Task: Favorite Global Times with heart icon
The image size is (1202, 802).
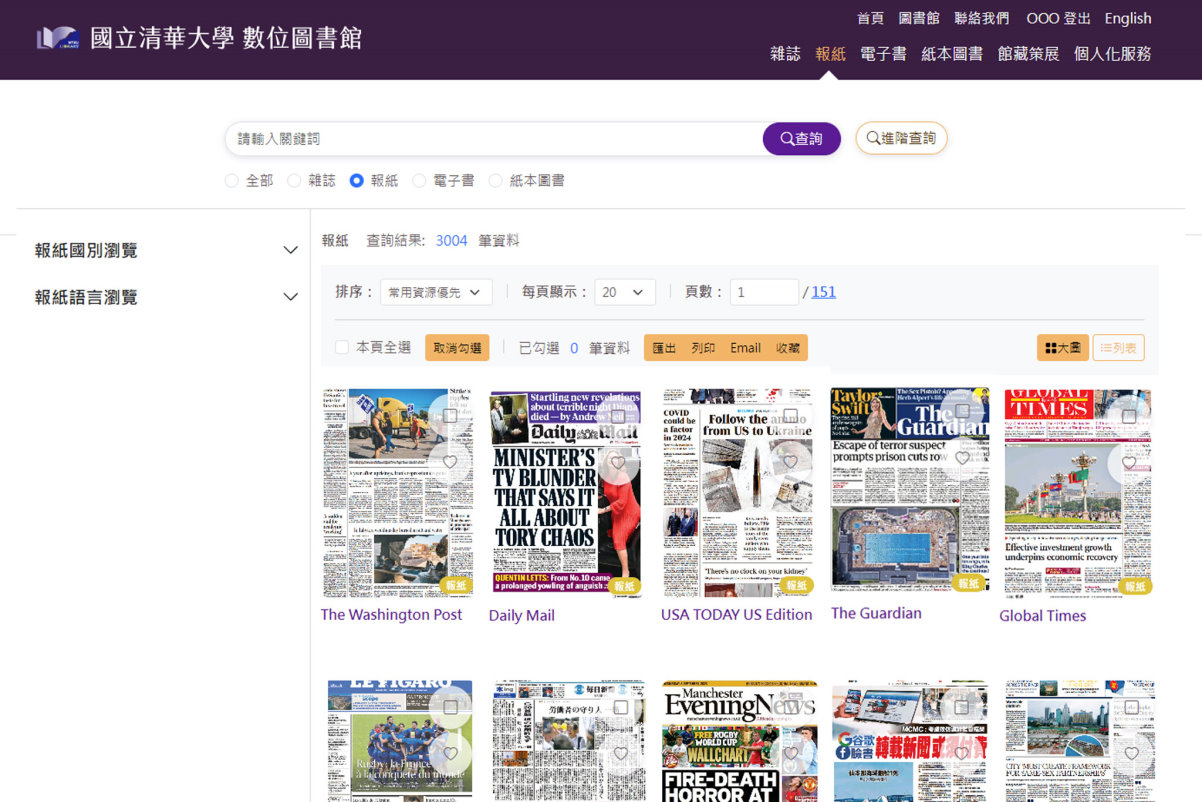Action: click(1130, 462)
